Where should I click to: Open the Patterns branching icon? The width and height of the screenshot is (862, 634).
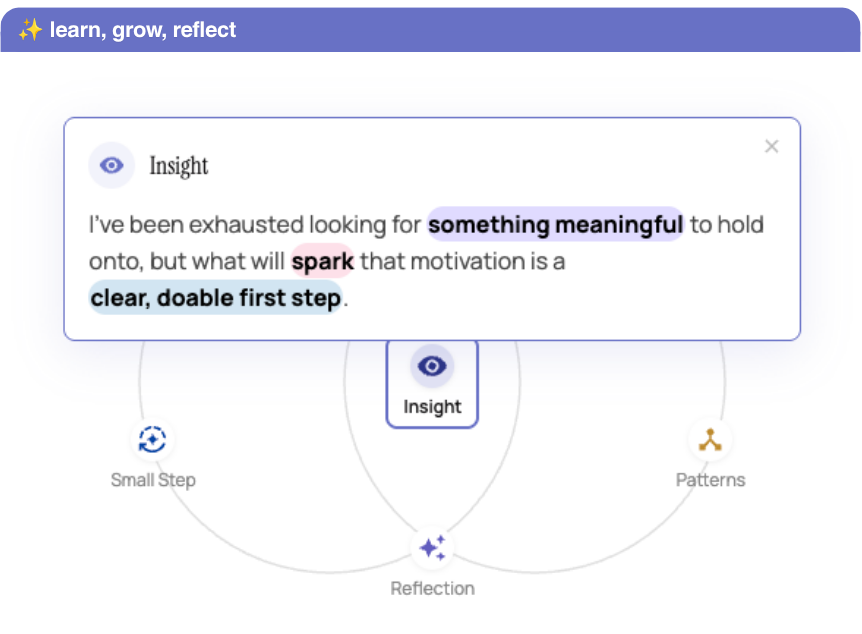(x=710, y=440)
